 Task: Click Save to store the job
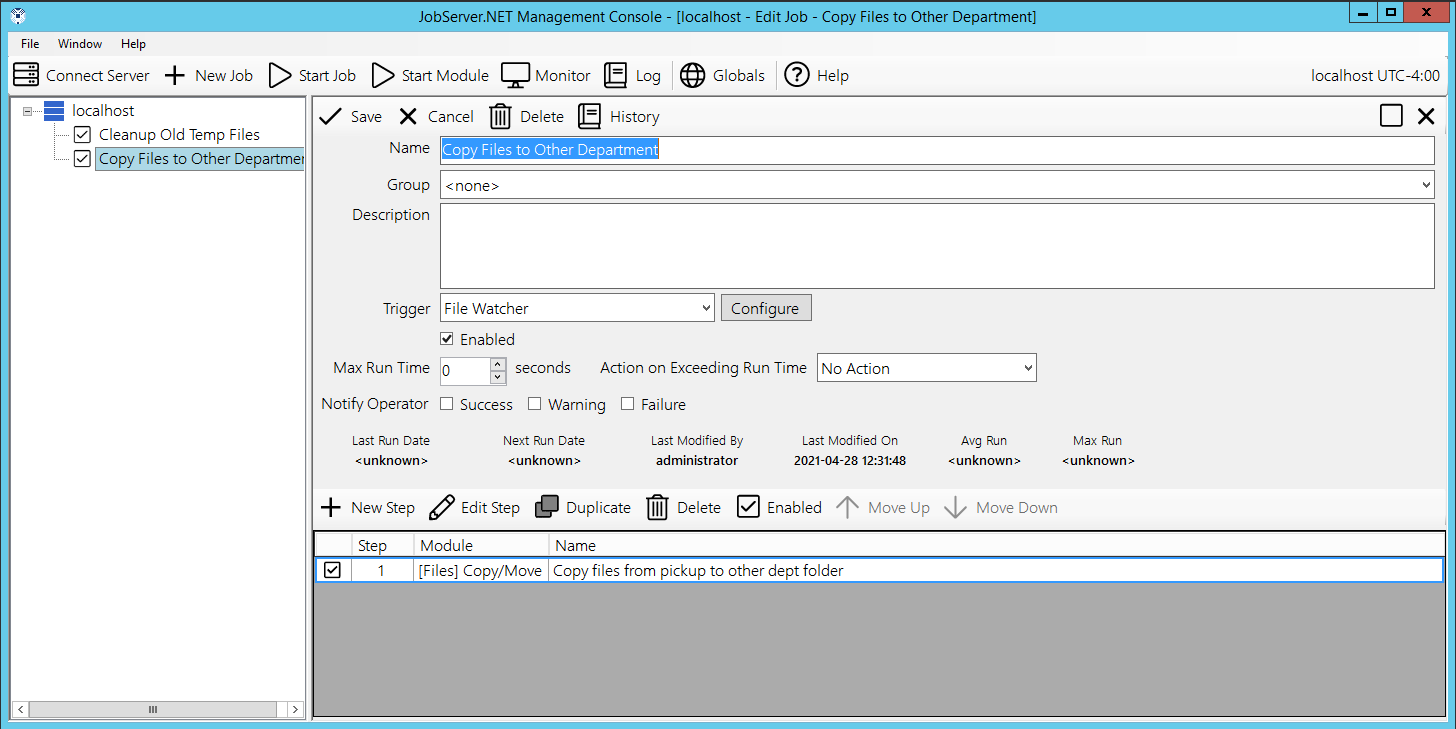click(351, 116)
